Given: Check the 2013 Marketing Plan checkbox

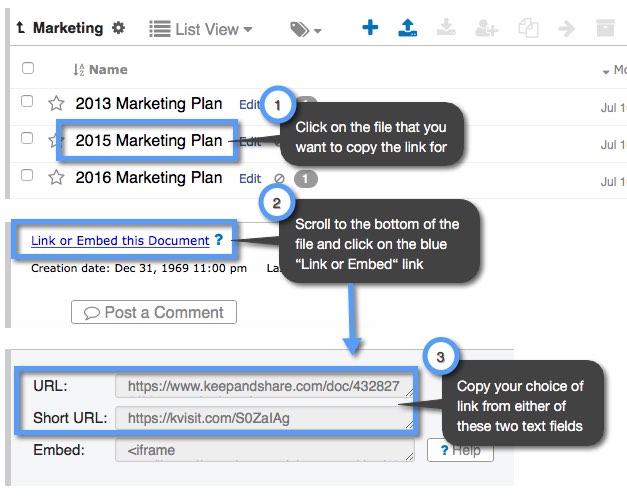Looking at the screenshot, I should pyautogui.click(x=27, y=101).
